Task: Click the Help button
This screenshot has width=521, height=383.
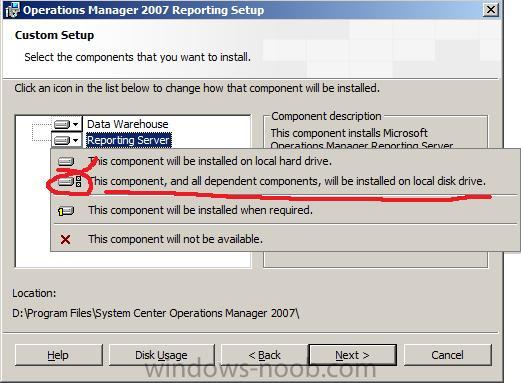Action: (59, 355)
